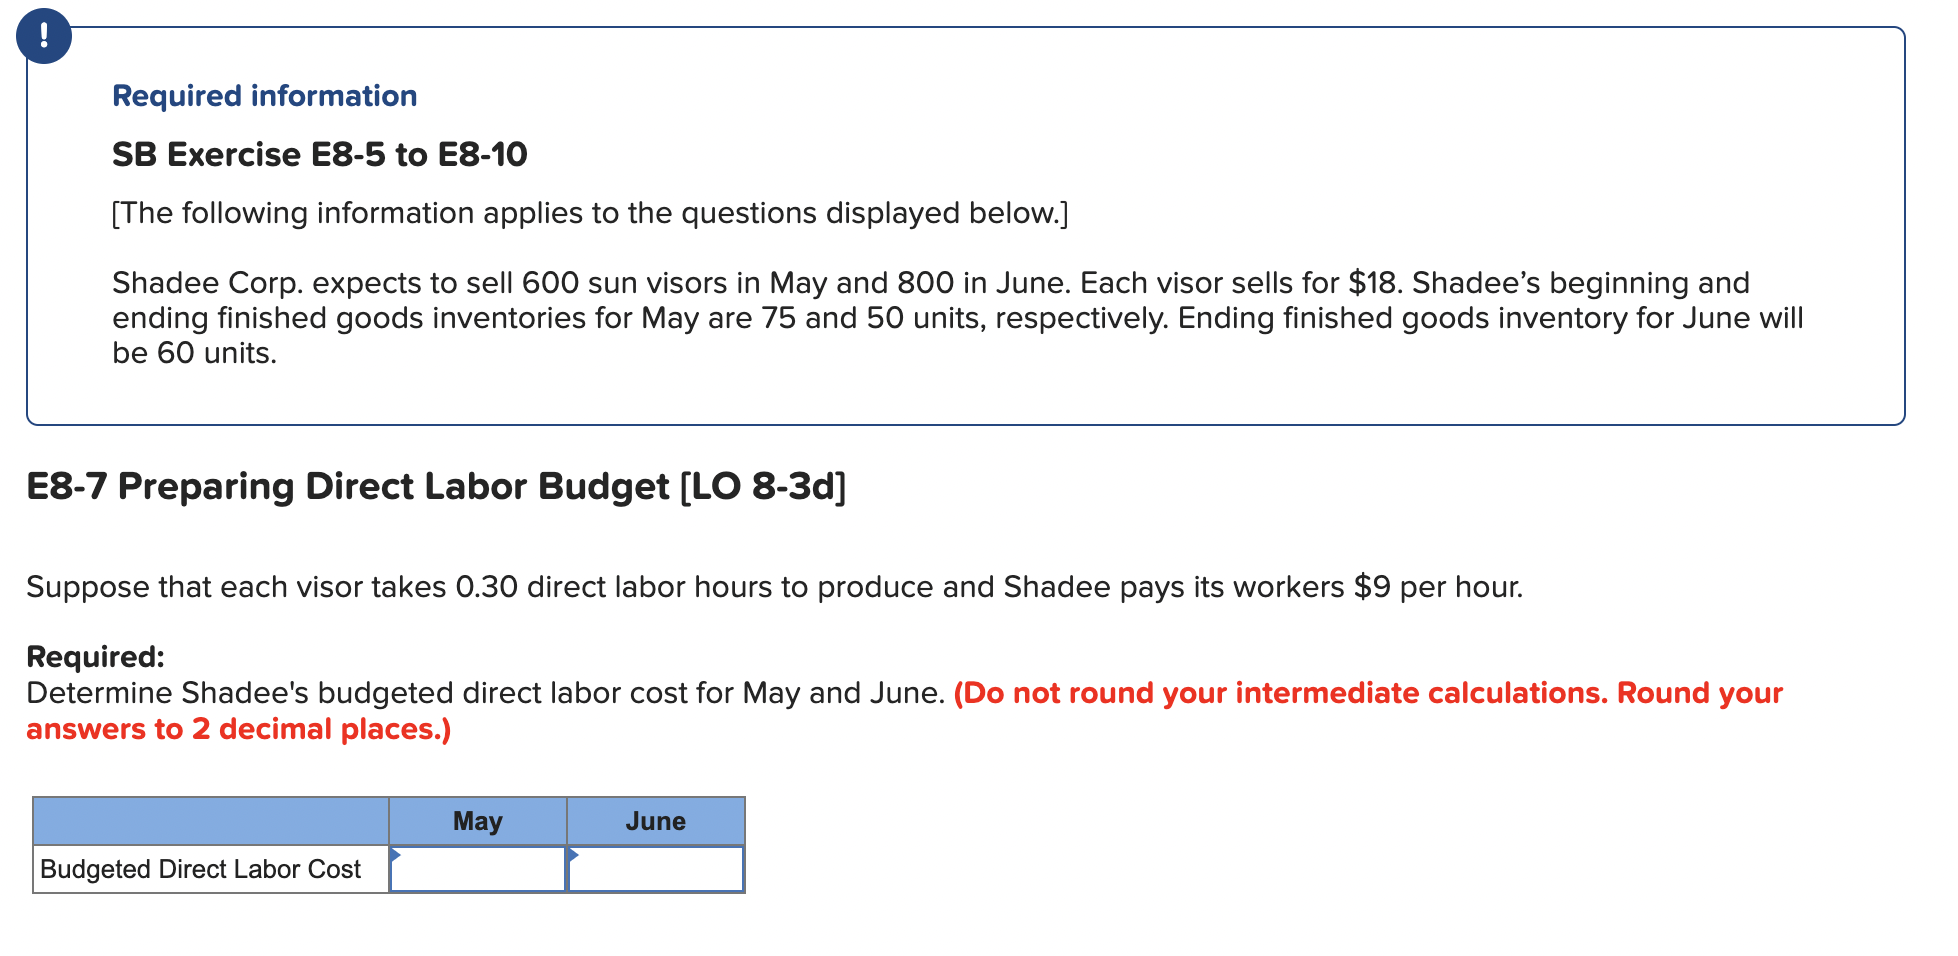The image size is (1958, 956).
Task: Click the blue flag marker in June cell
Action: coord(575,855)
